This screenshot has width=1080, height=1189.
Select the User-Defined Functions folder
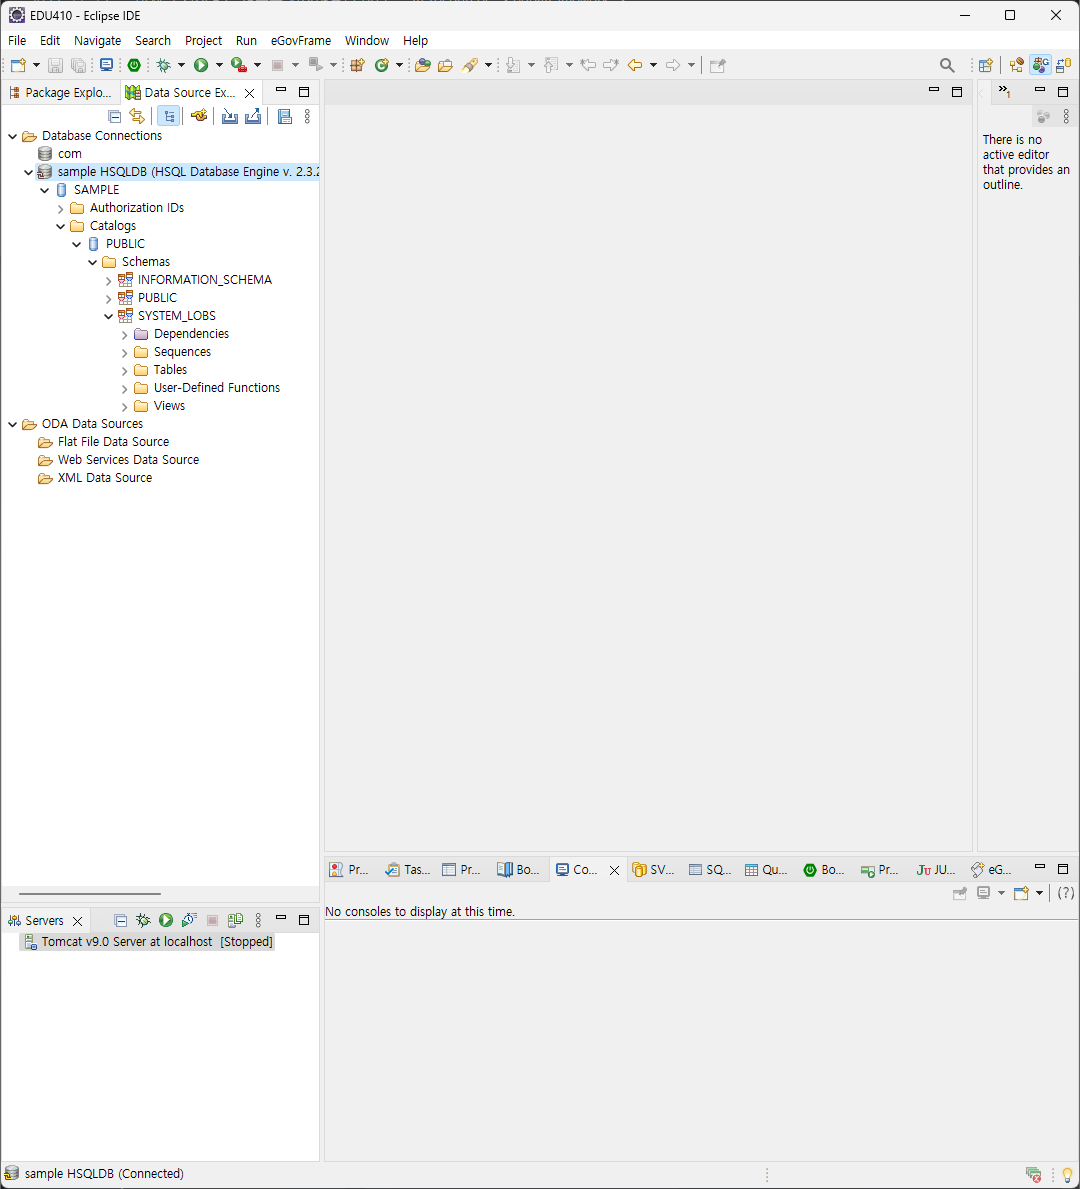click(x=207, y=388)
